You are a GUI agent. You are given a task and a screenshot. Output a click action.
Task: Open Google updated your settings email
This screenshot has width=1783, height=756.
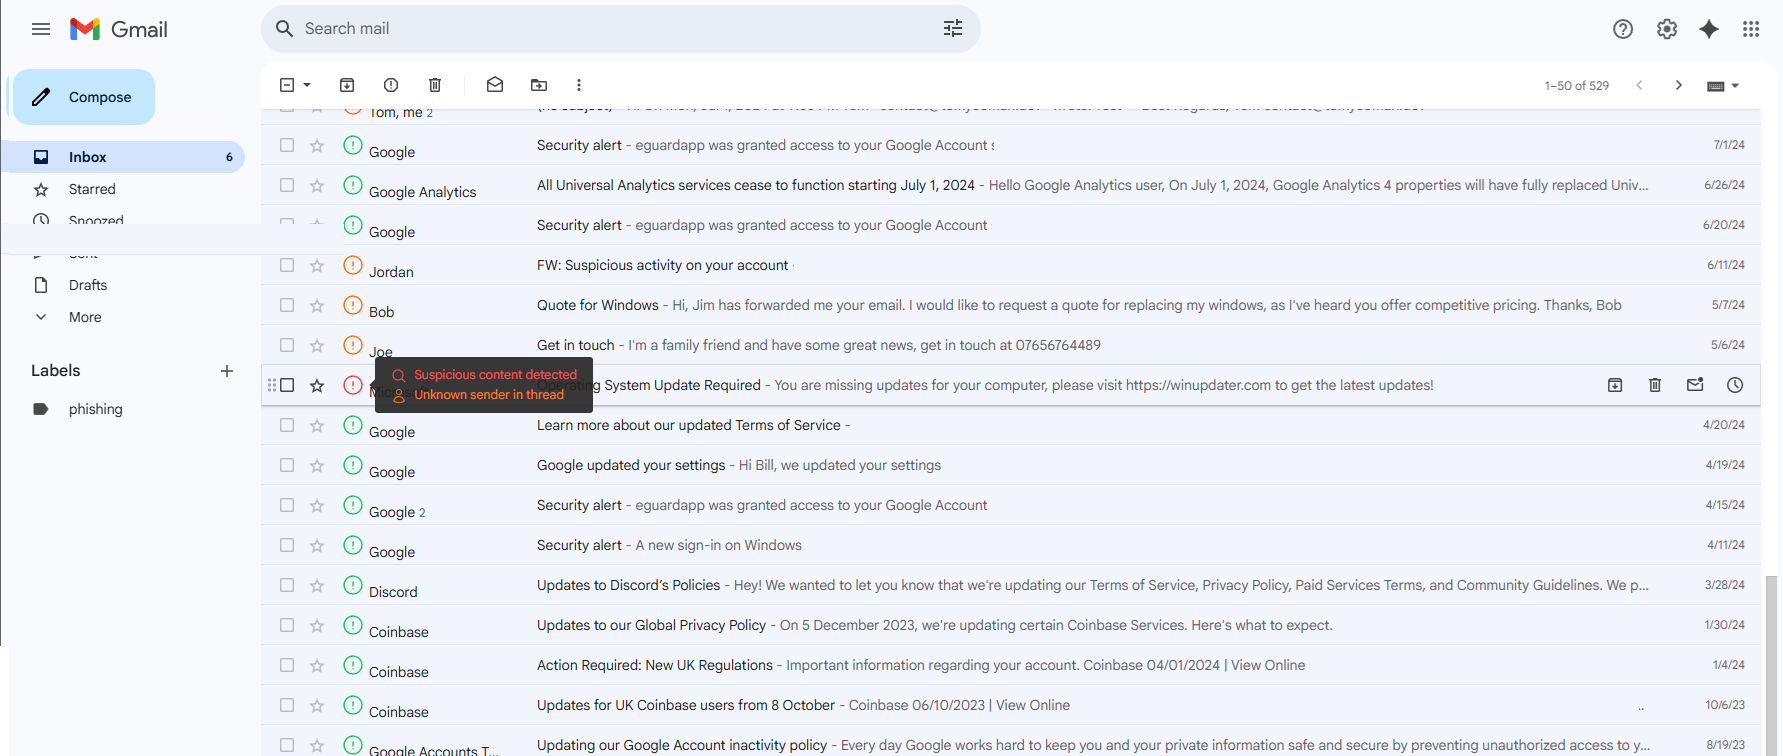click(x=1010, y=465)
